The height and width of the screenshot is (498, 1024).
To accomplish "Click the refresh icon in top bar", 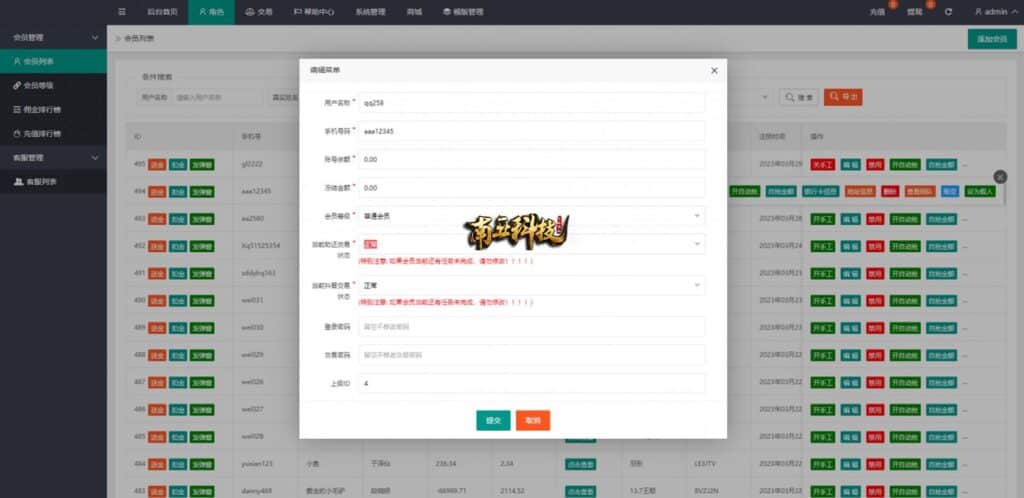I will tap(948, 12).
